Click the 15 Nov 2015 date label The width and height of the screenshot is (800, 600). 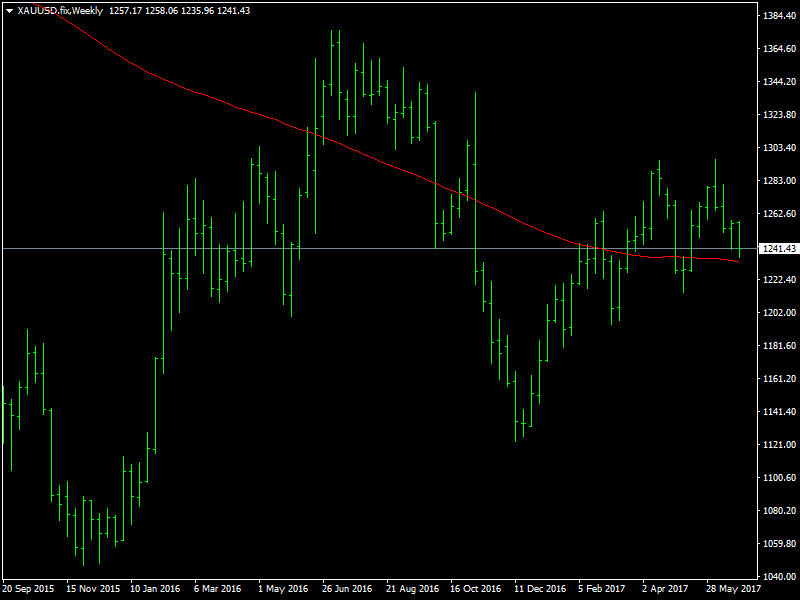[93, 589]
